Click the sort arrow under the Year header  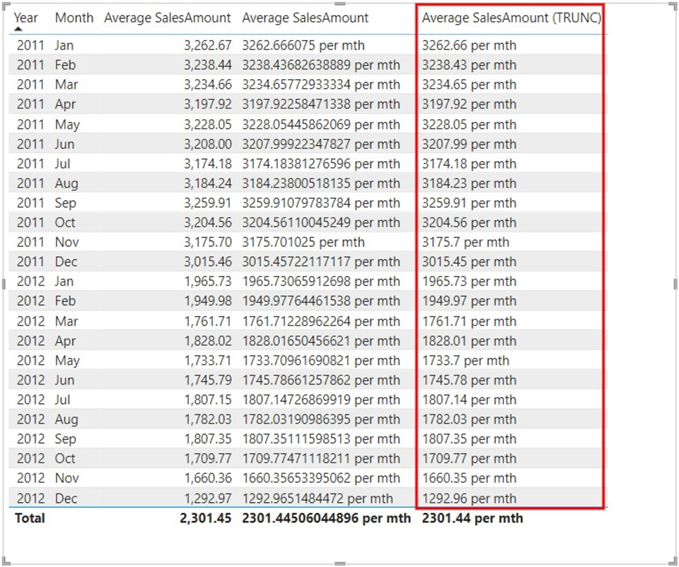coord(18,29)
